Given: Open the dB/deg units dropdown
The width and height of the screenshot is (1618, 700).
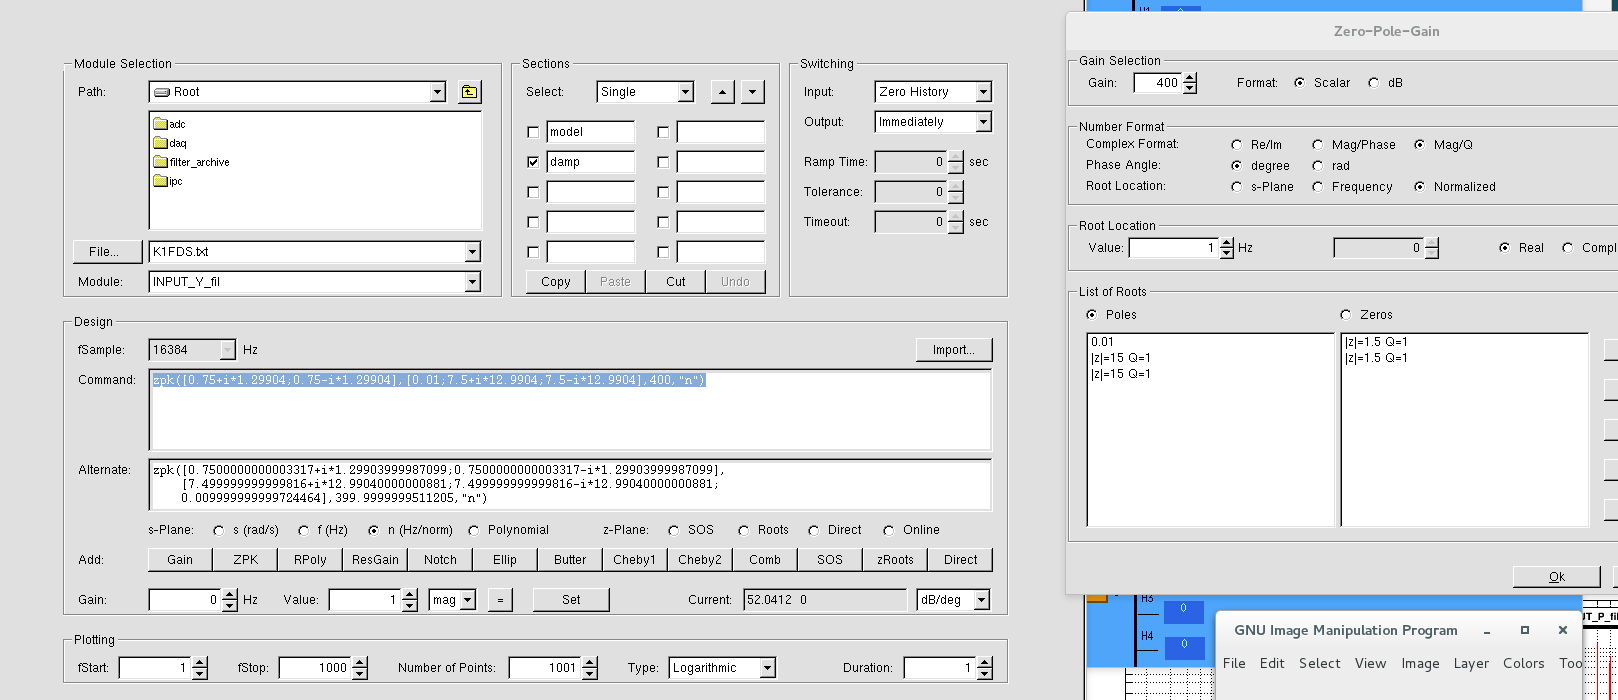Looking at the screenshot, I should [982, 600].
